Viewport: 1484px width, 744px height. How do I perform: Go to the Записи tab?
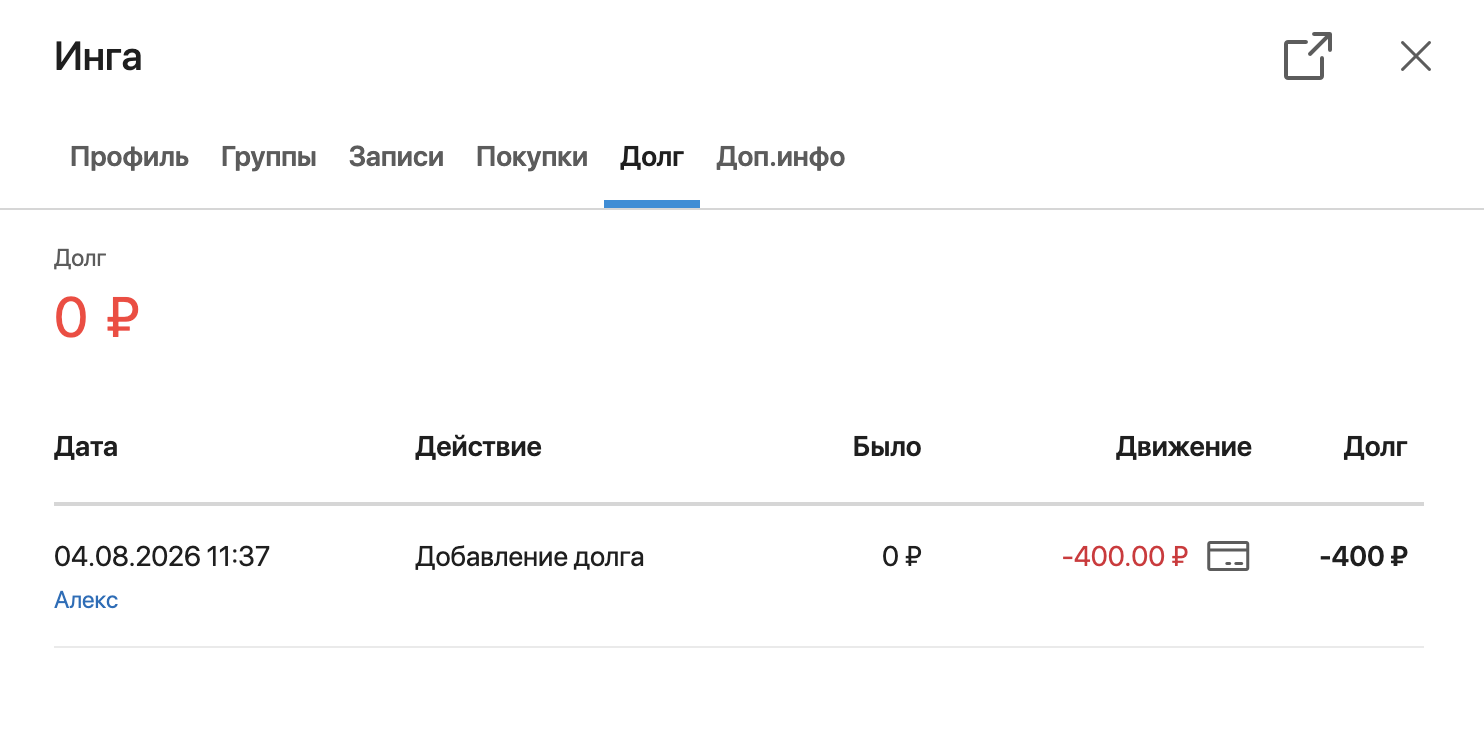click(396, 157)
